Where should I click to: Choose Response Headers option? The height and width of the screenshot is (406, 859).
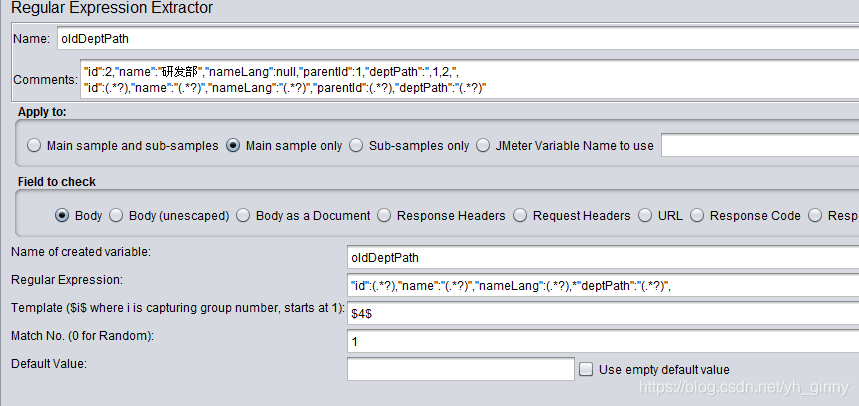(384, 216)
